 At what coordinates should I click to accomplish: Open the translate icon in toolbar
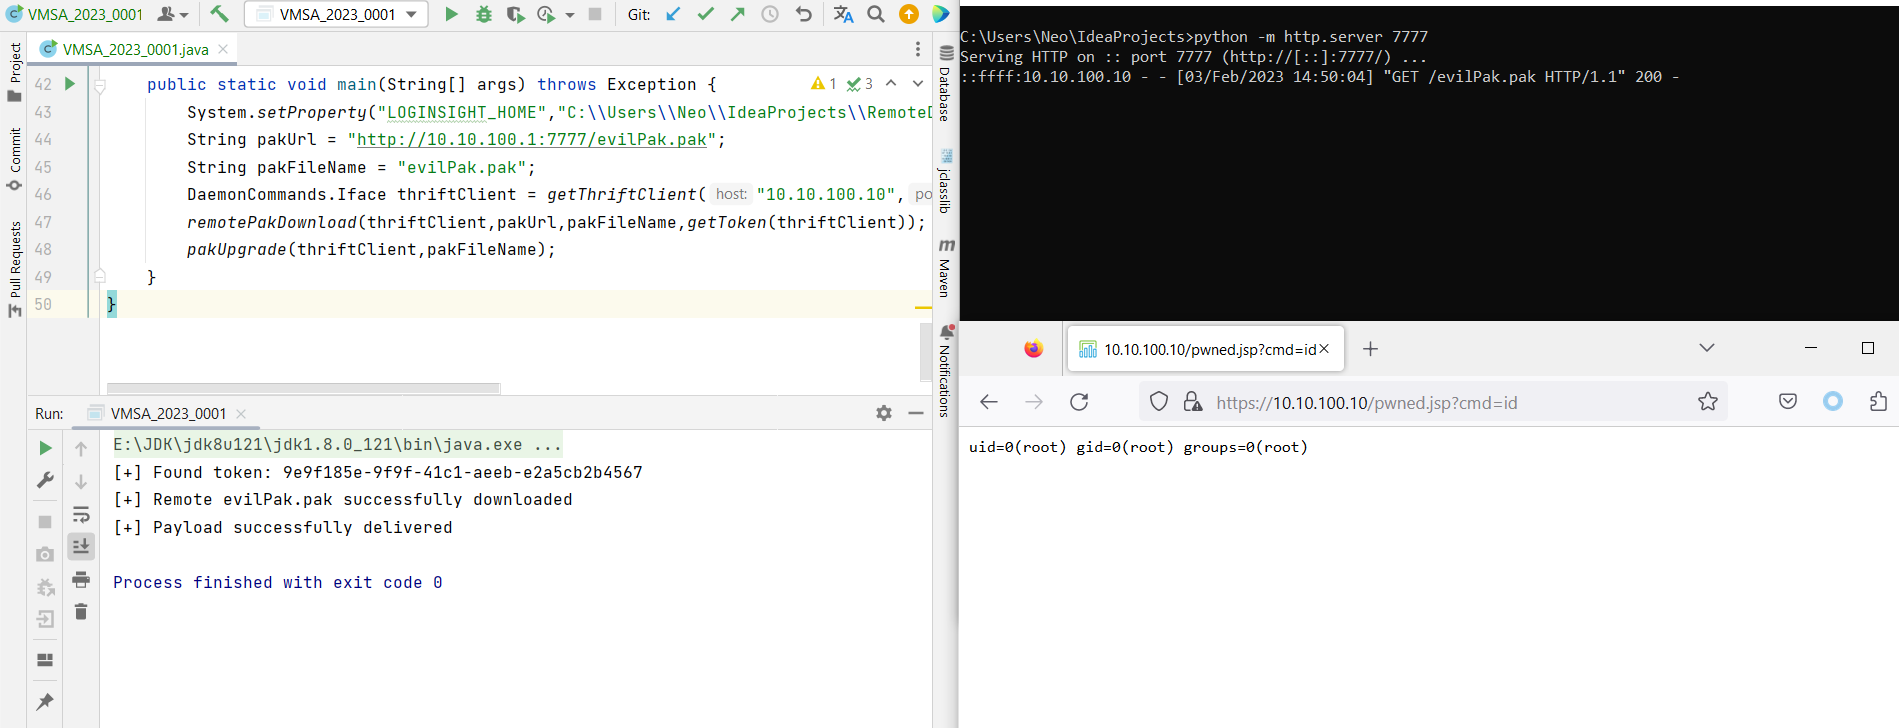point(843,14)
